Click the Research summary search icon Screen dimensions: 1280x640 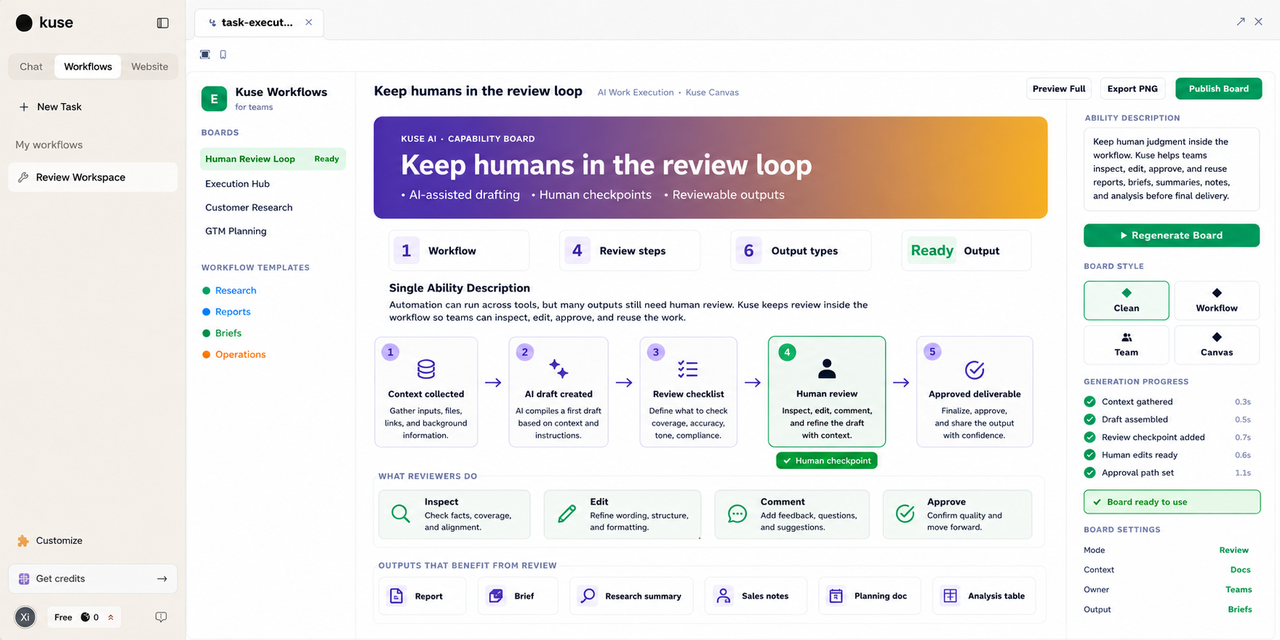(587, 596)
